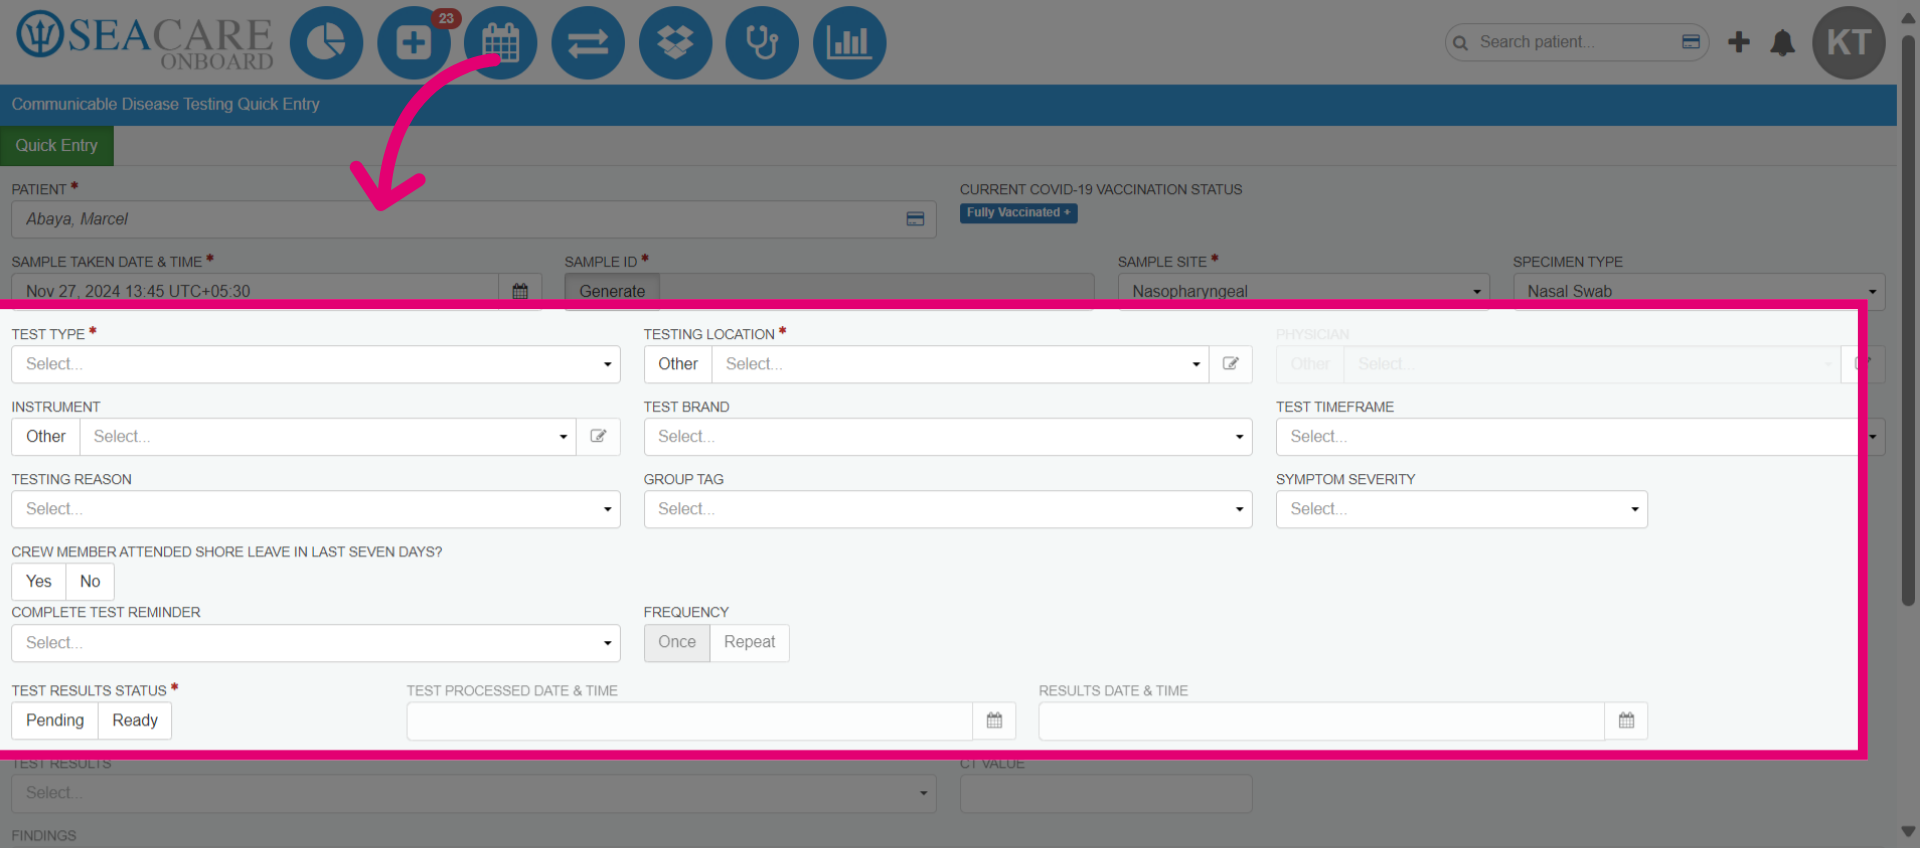This screenshot has width=1920, height=848.
Task: Open the medical plus icon with badge 23
Action: pyautogui.click(x=414, y=43)
